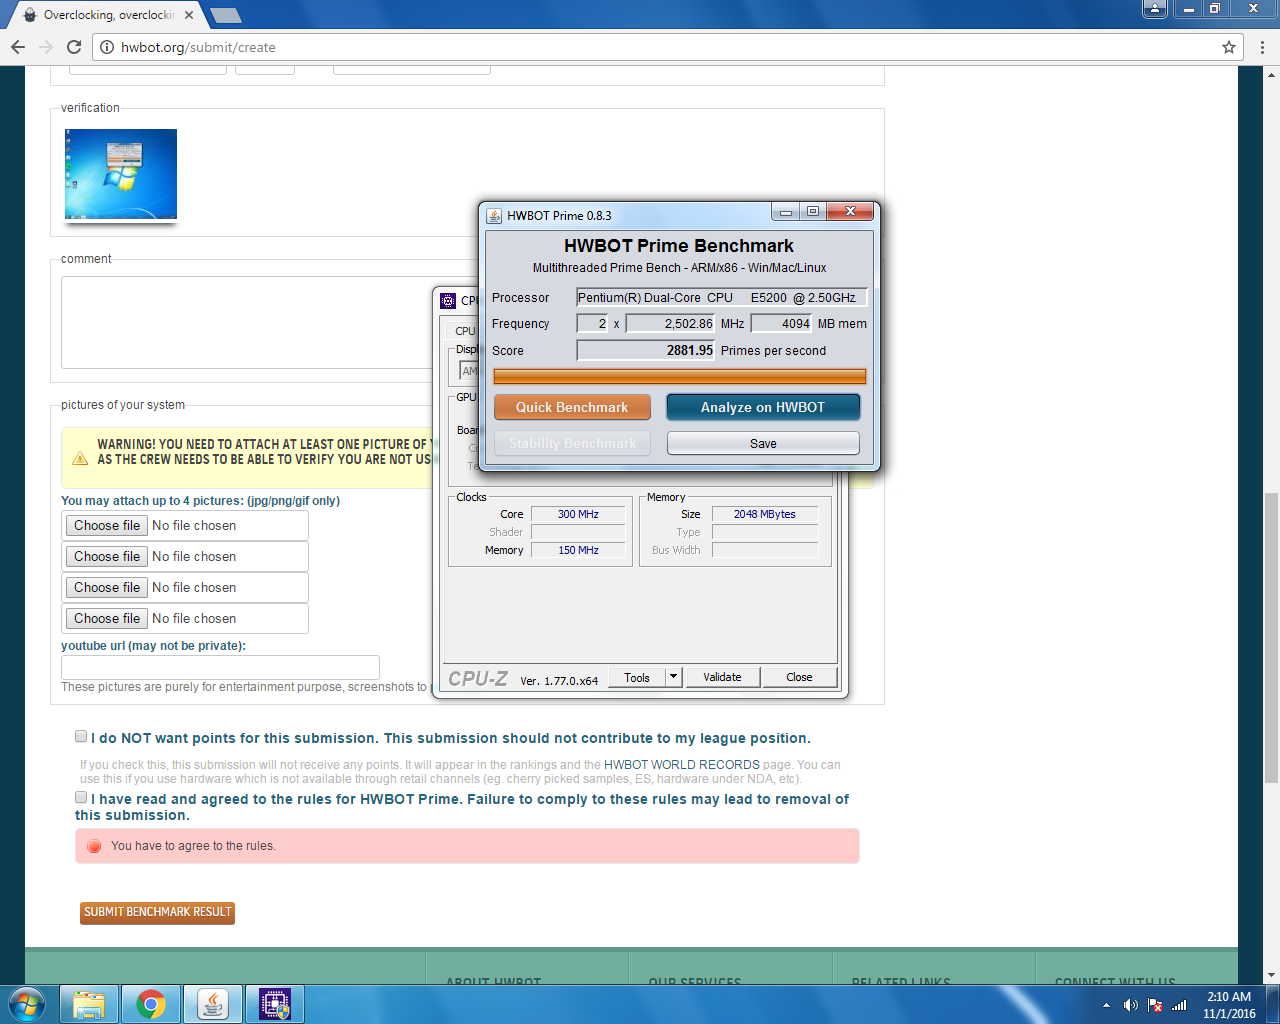Click the Show desktop strip beside the clock

1273,1004
